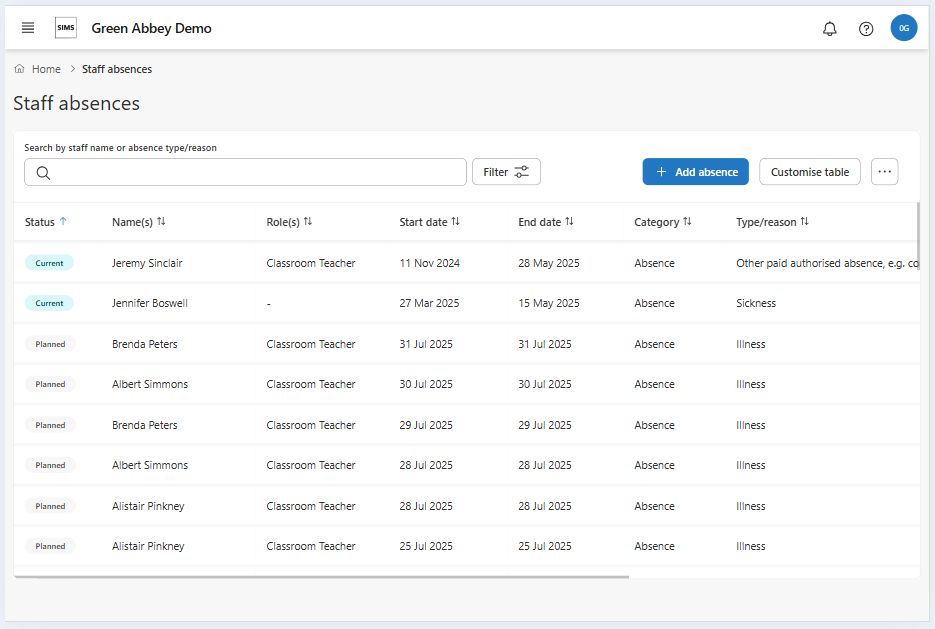
Task: Open the help question mark icon
Action: (x=866, y=29)
